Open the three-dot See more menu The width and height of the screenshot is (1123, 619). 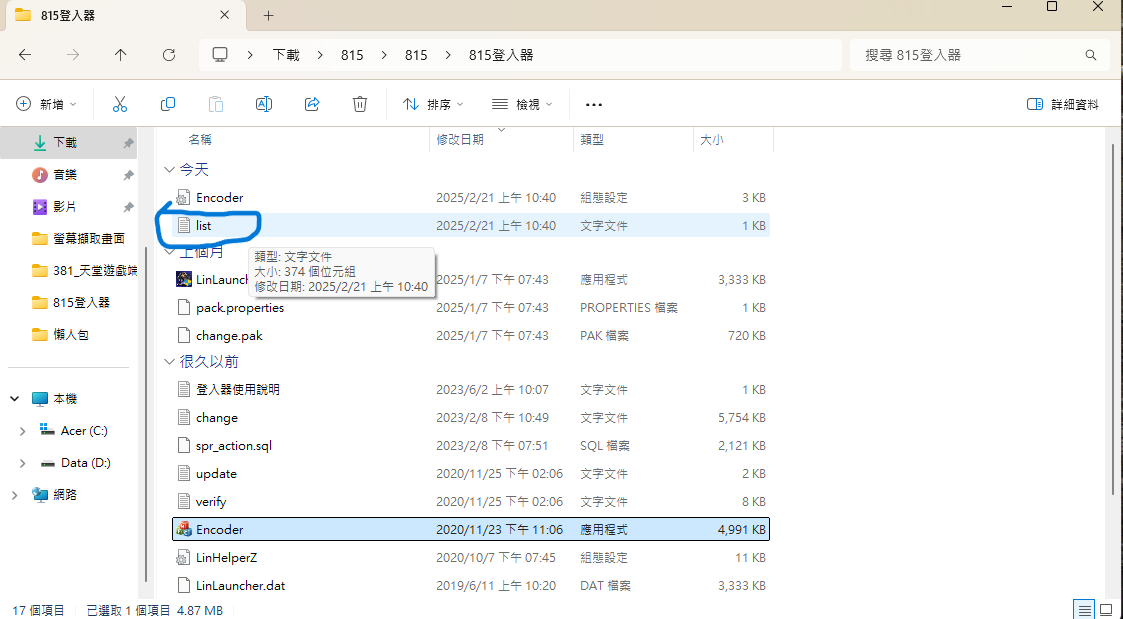(594, 105)
